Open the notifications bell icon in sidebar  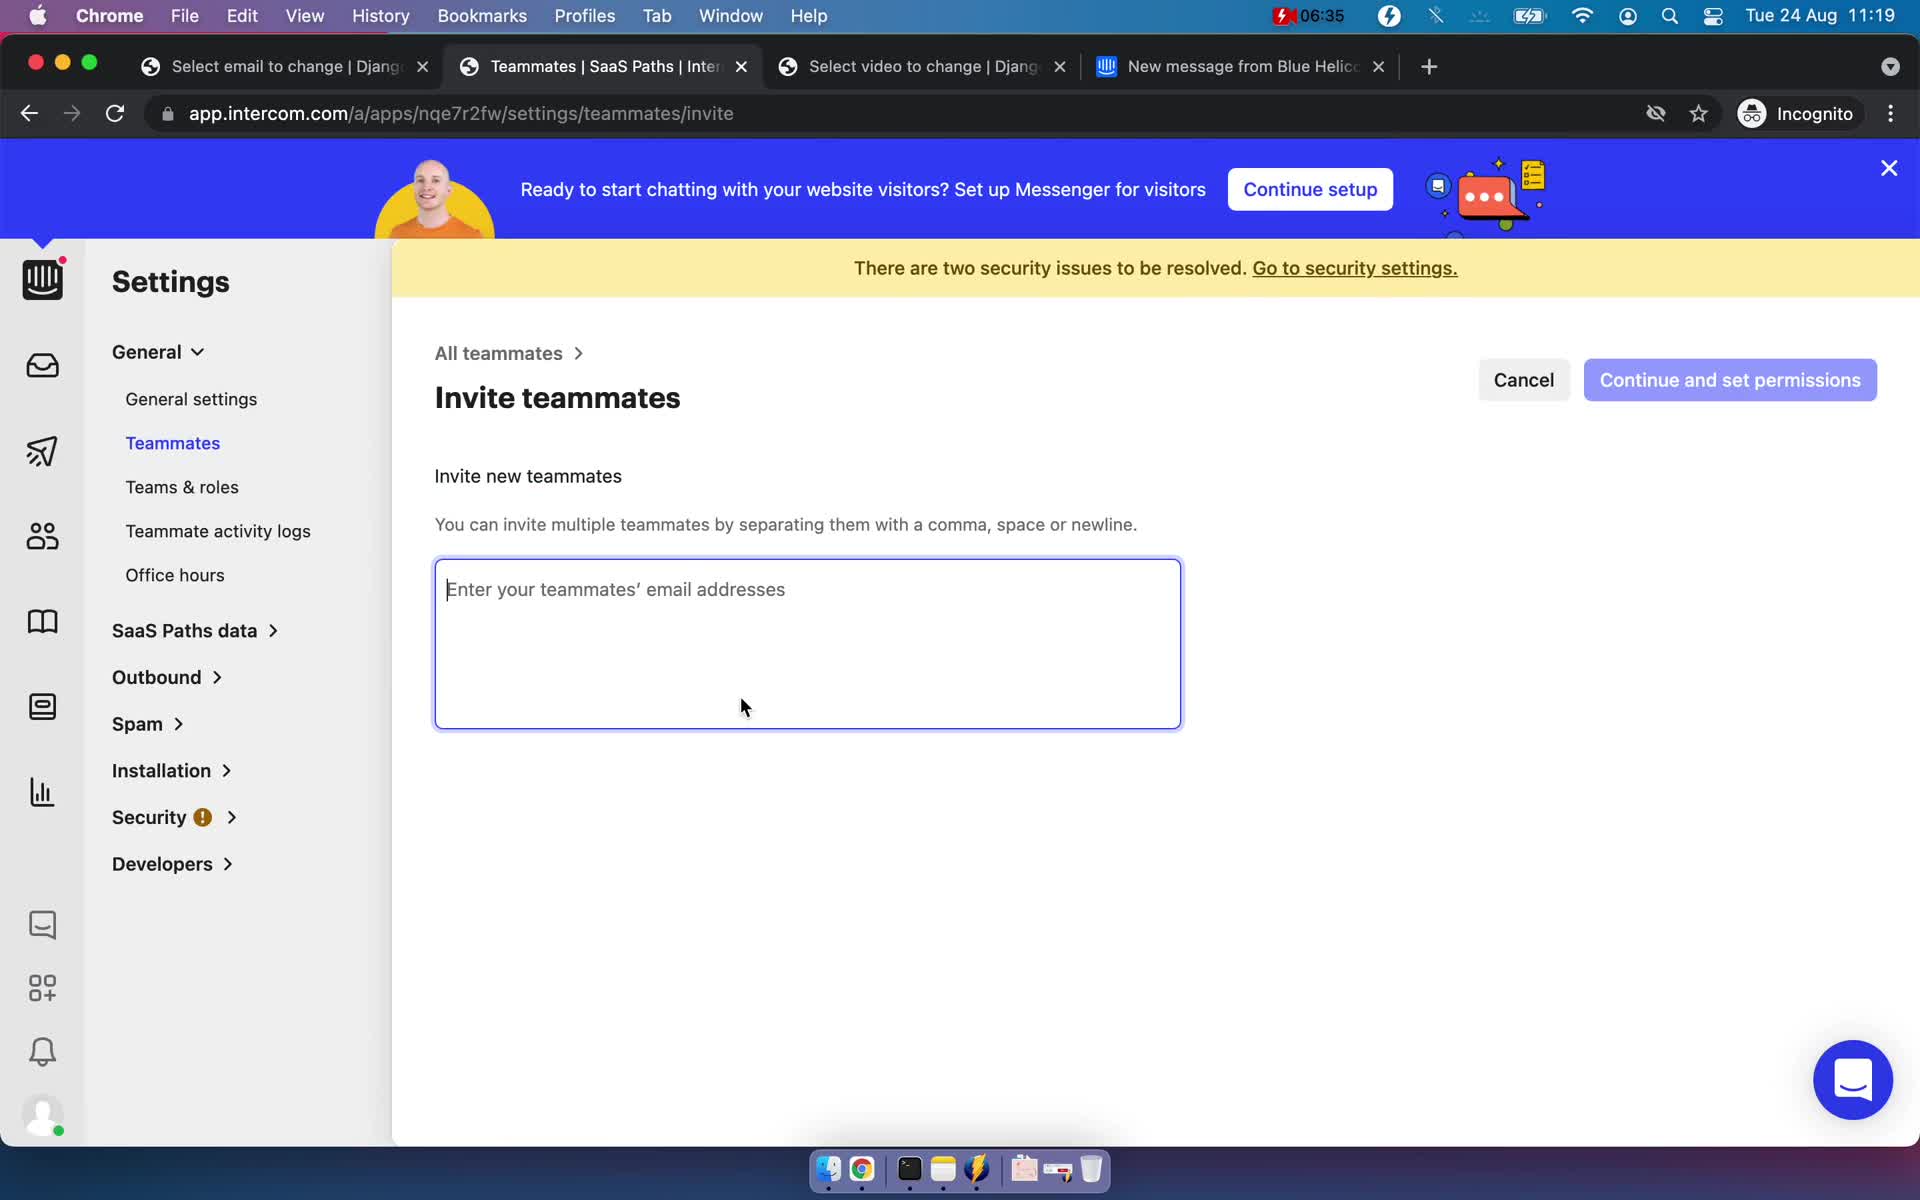(43, 1052)
